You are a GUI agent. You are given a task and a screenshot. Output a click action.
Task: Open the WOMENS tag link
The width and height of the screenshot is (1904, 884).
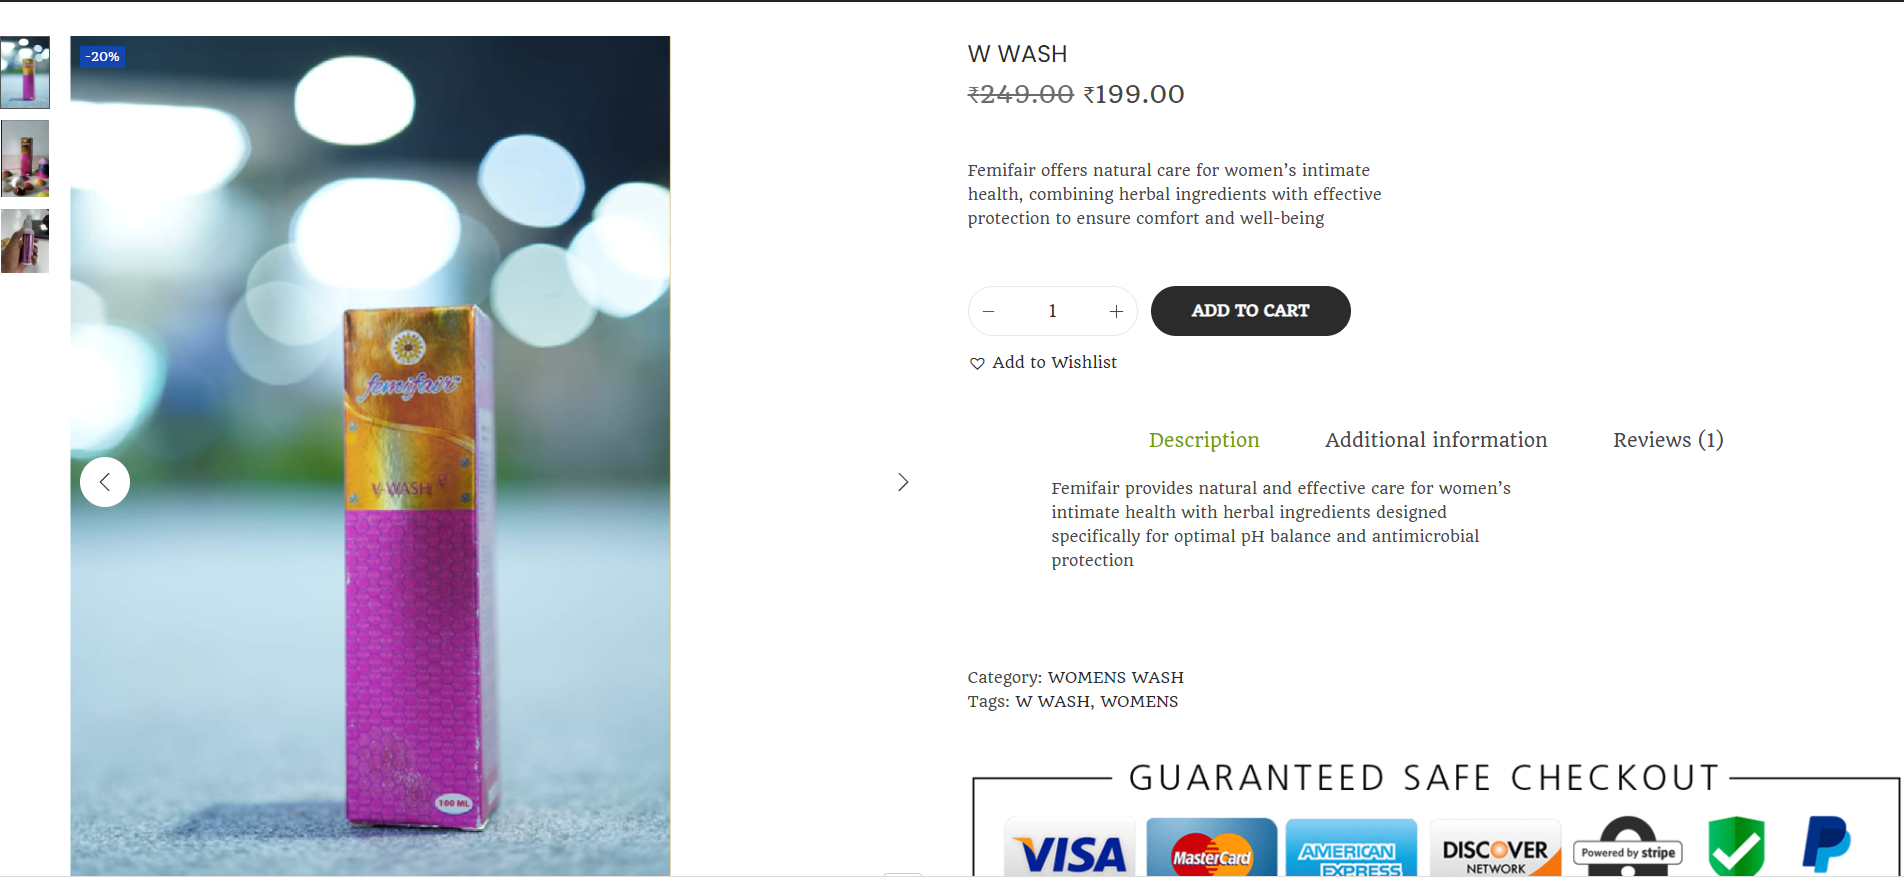tap(1139, 702)
